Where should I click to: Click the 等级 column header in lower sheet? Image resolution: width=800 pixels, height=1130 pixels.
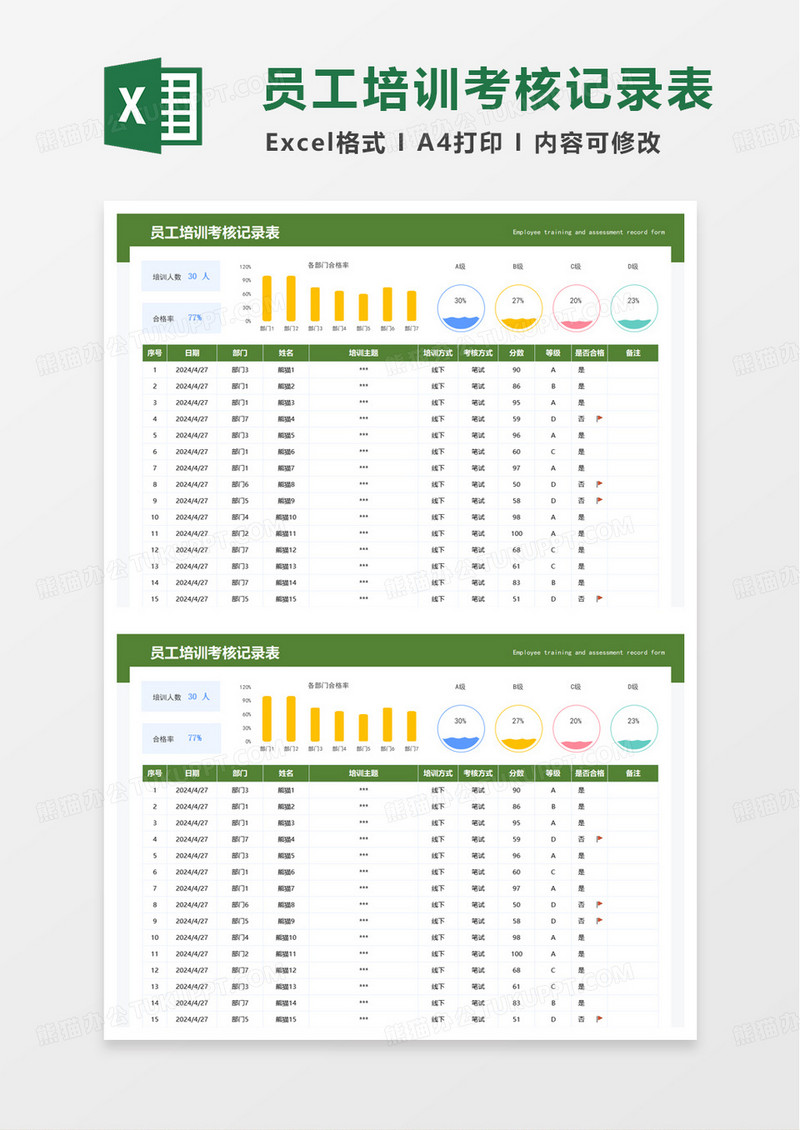(553, 773)
